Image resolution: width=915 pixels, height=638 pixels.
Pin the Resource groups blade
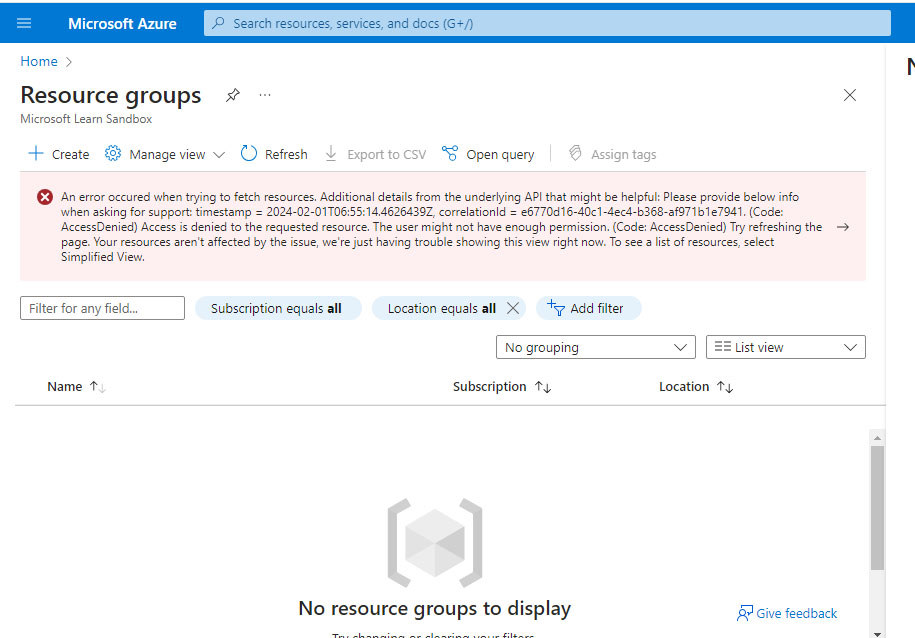pos(233,95)
